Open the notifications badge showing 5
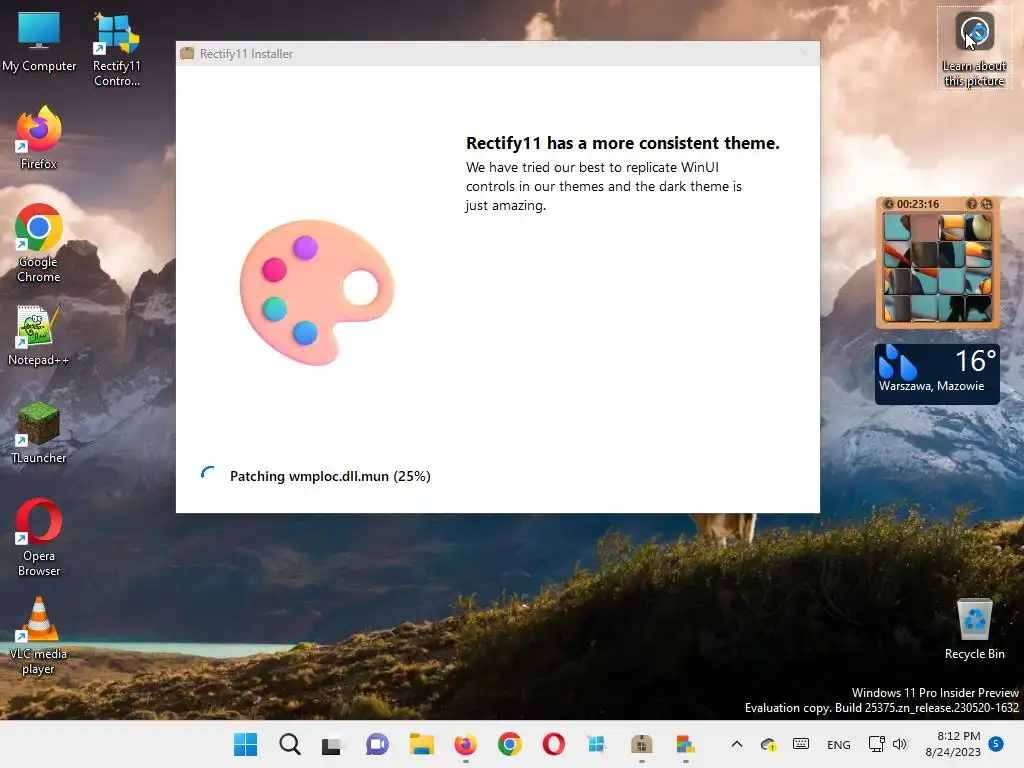Viewport: 1024px width, 768px height. point(996,744)
